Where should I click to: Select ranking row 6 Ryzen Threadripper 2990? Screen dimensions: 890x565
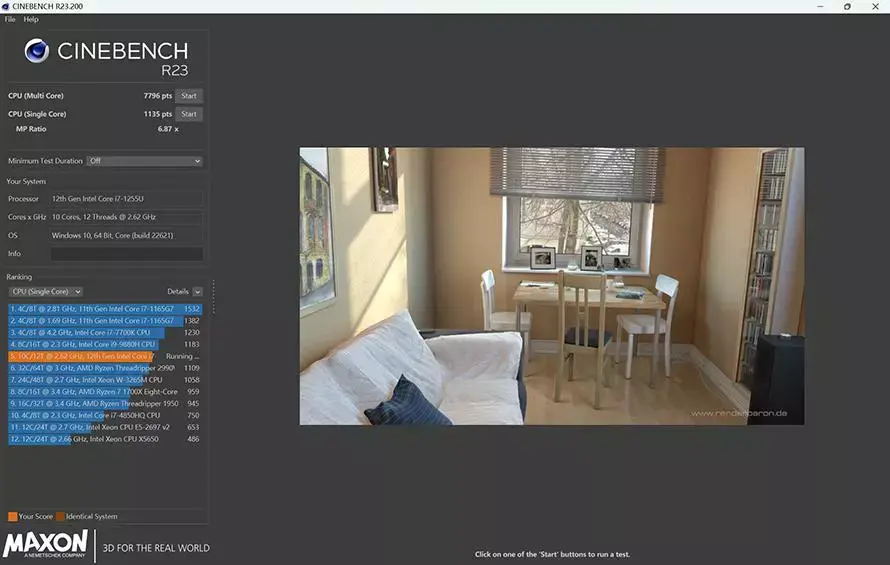105,368
